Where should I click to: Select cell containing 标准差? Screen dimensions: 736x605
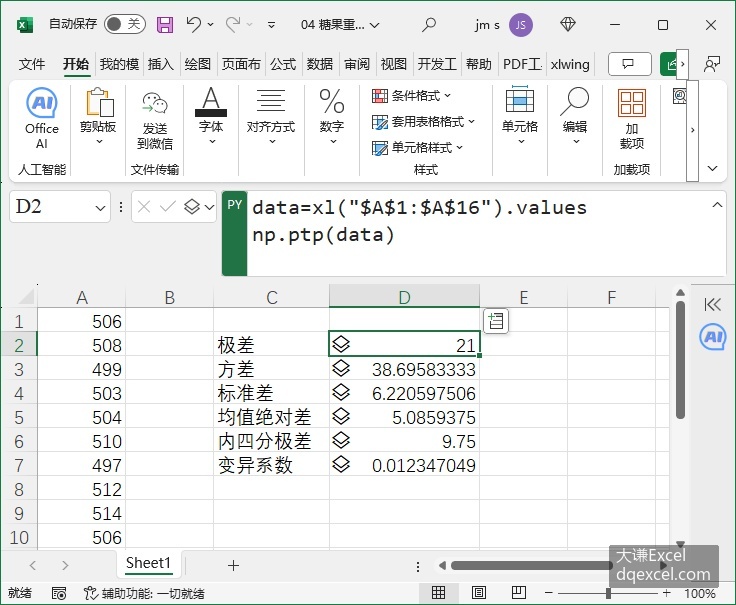271,393
